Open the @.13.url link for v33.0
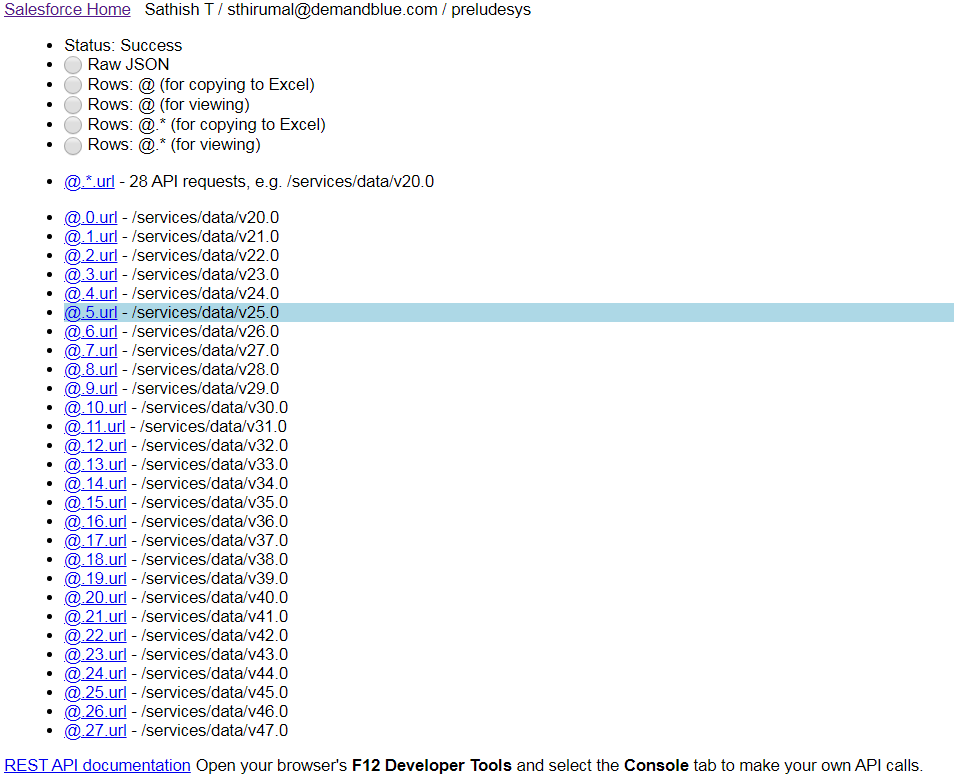The image size is (954, 780). [95, 465]
